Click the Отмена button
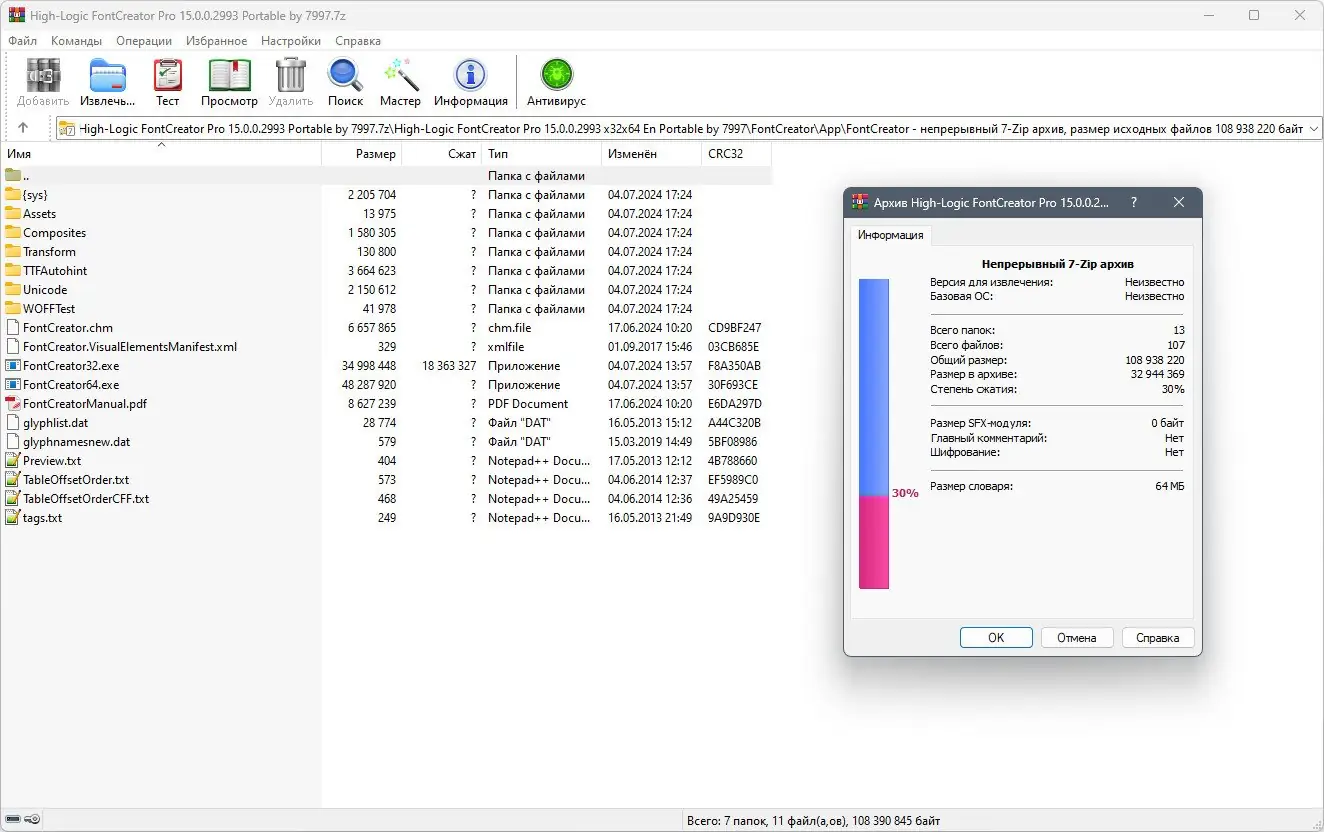Screen dimensions: 1324x832 [1077, 638]
